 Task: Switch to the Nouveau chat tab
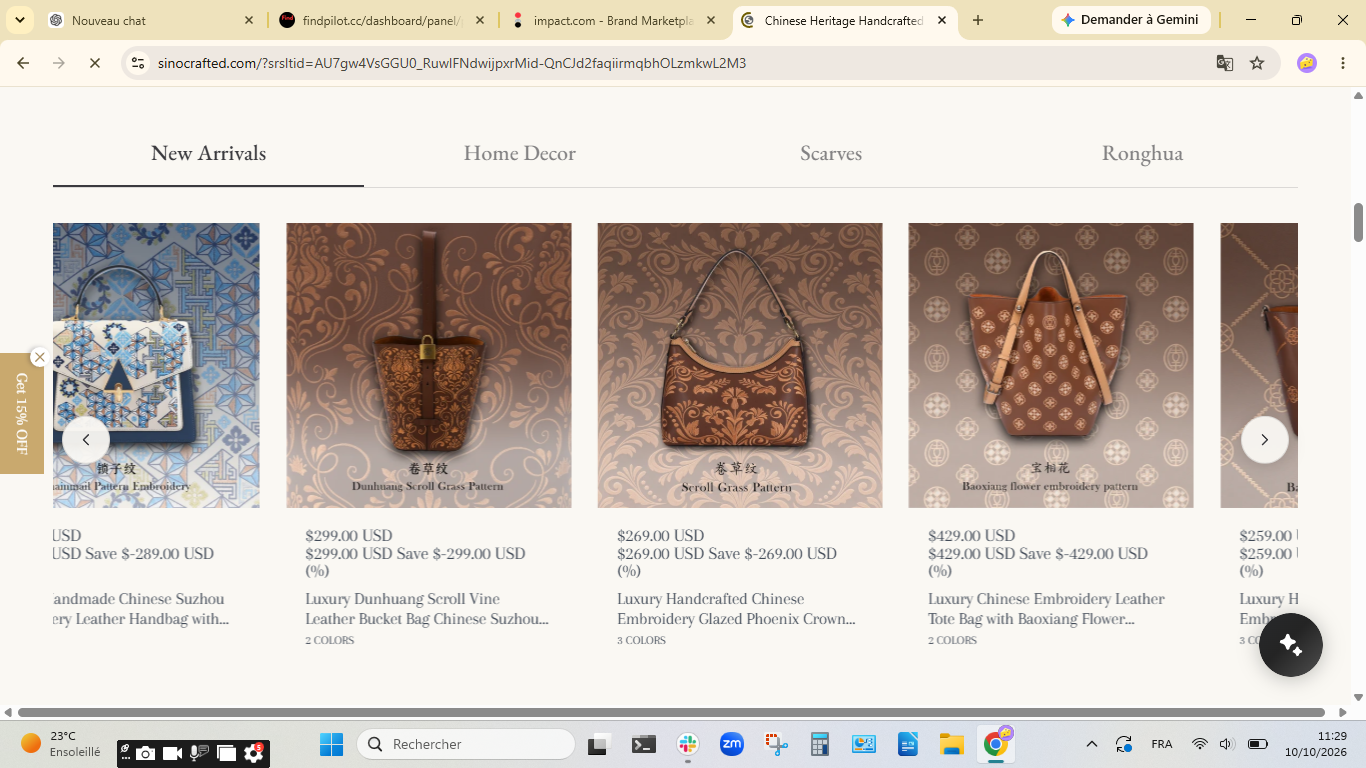click(151, 20)
